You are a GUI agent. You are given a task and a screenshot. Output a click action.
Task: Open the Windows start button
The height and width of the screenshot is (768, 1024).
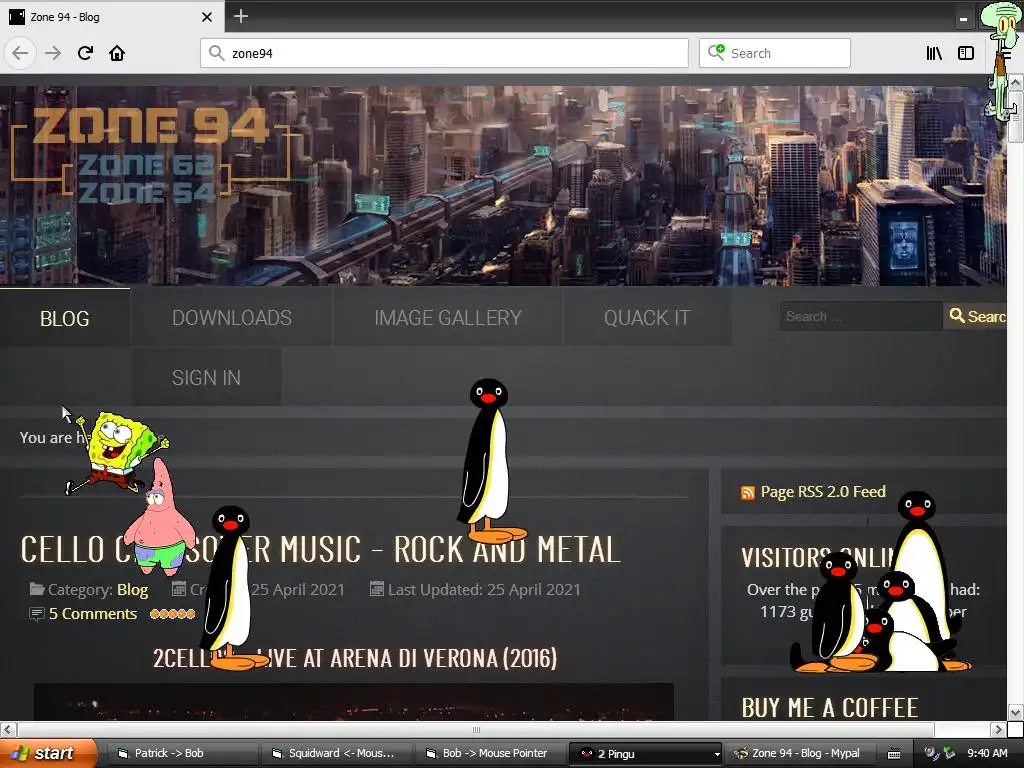pos(48,753)
